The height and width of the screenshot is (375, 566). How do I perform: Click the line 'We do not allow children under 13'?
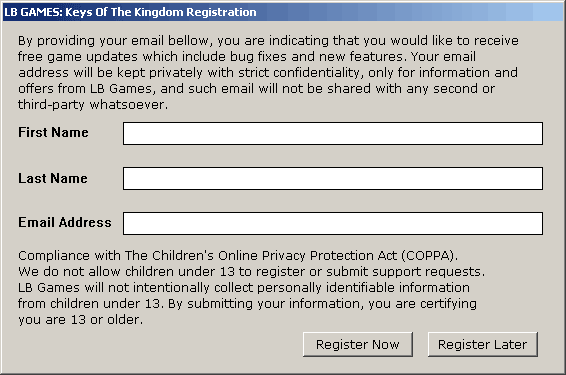252,271
